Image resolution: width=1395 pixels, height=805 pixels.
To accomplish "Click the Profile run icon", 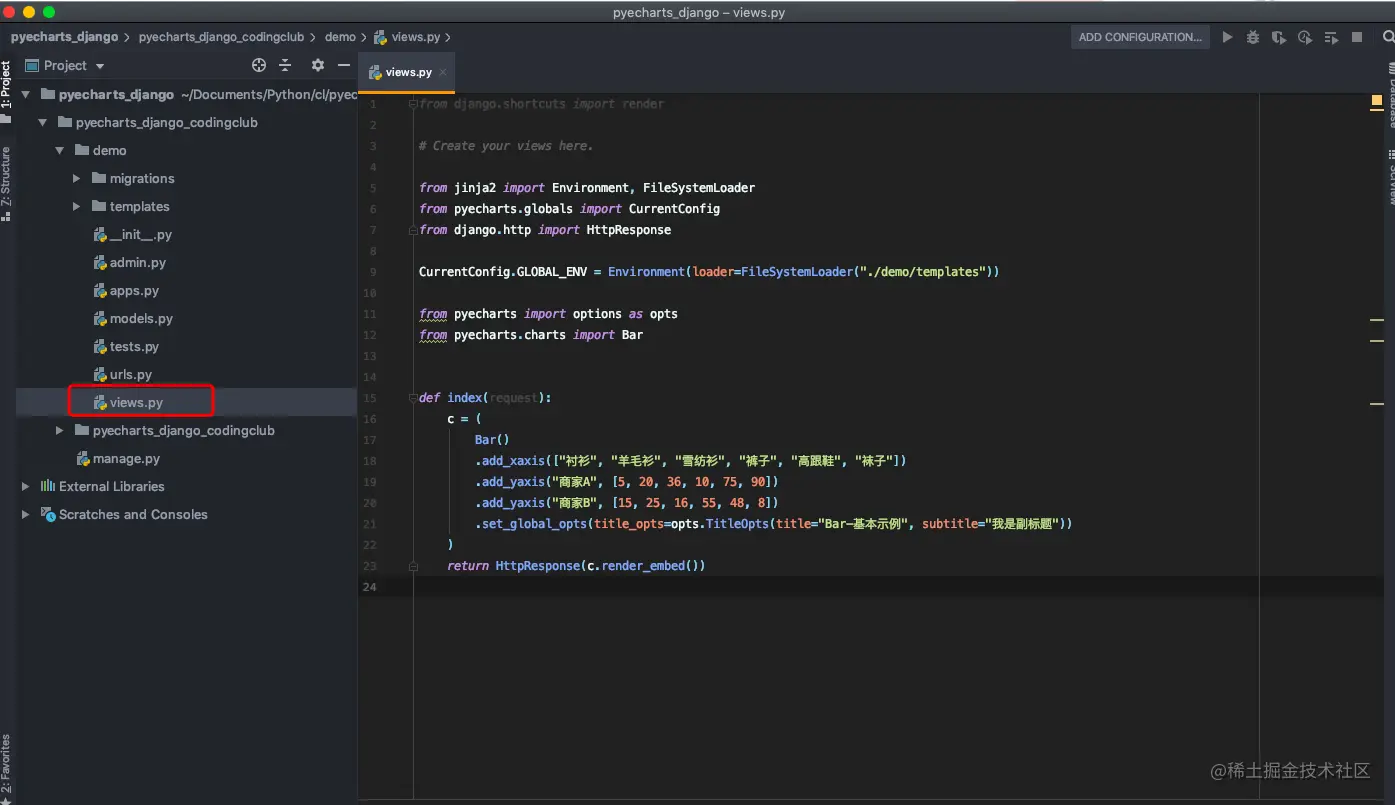I will coord(1305,37).
